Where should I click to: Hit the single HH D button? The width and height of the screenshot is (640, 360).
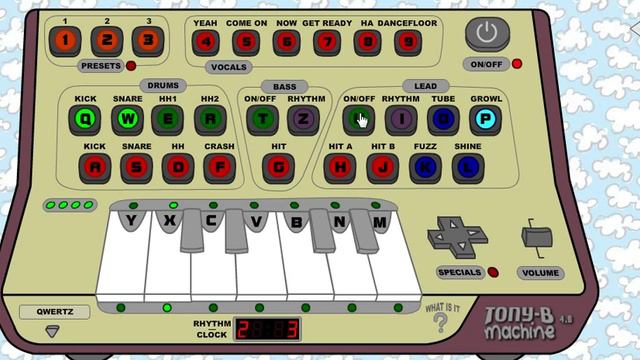click(x=178, y=168)
